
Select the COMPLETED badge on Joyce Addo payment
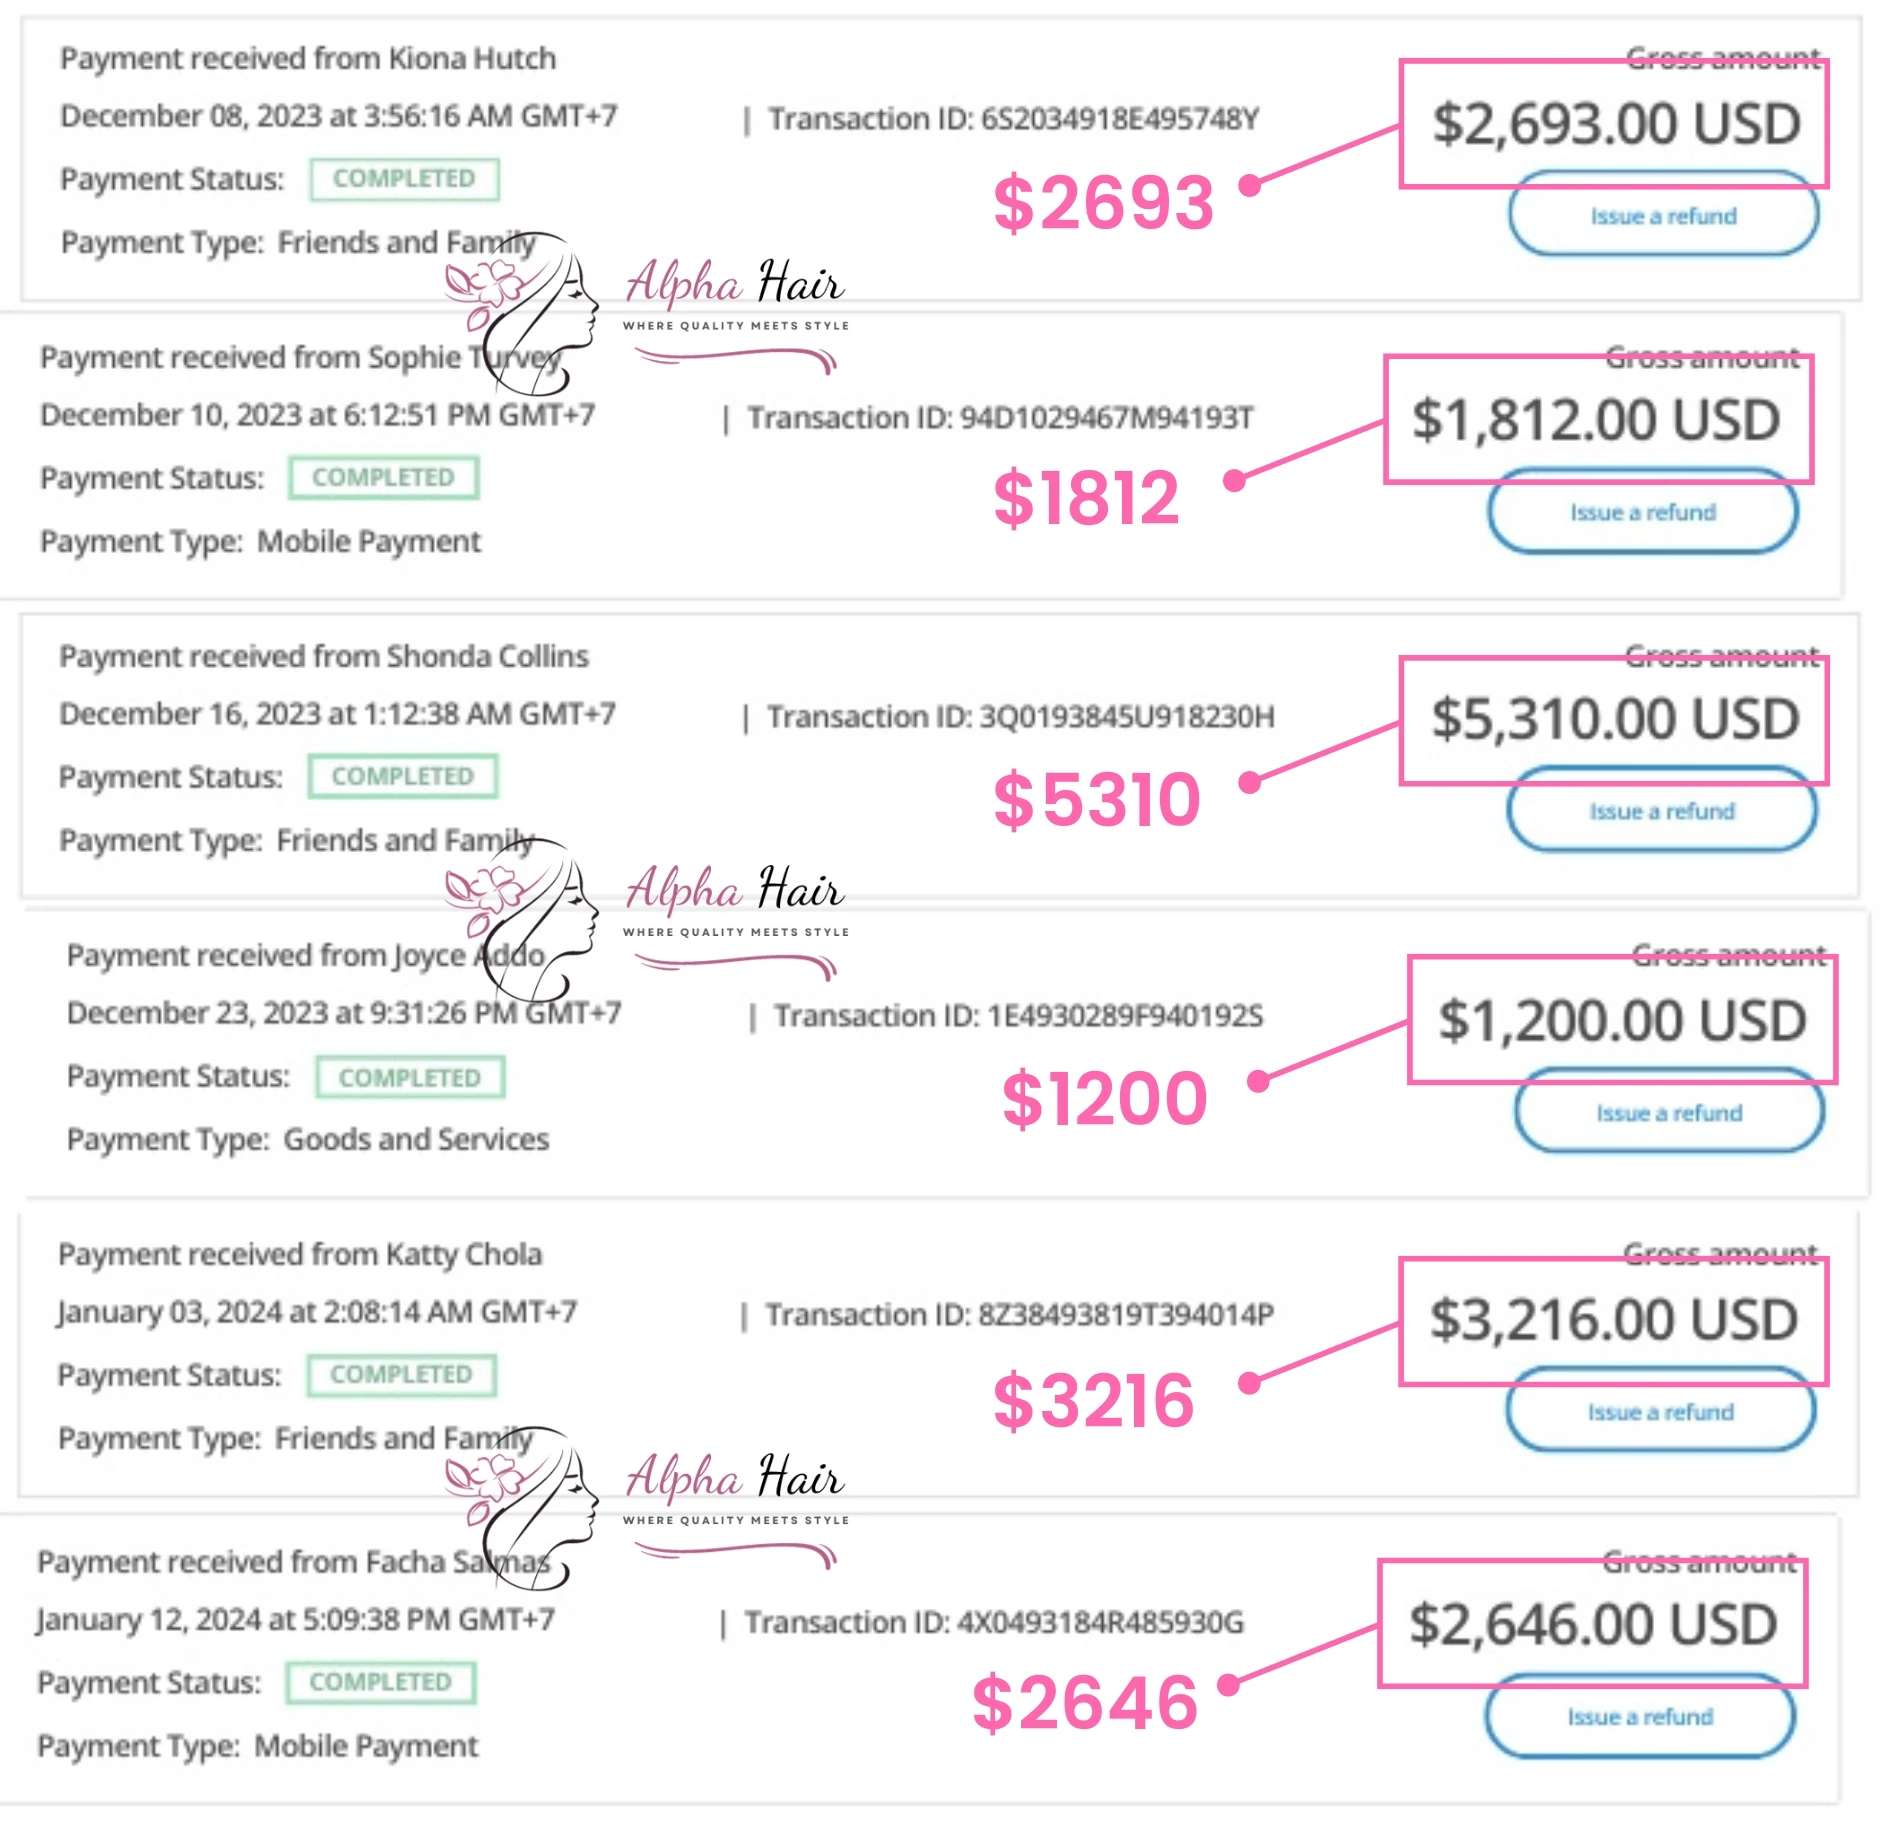pos(410,1078)
